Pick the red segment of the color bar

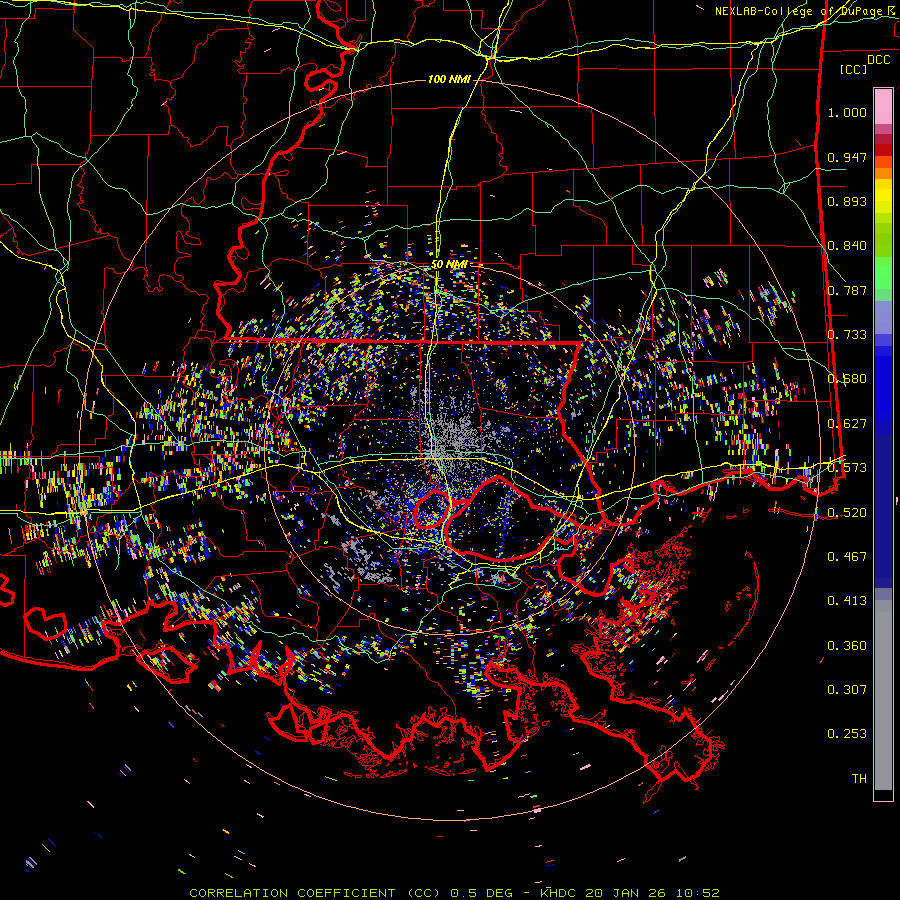(x=883, y=150)
